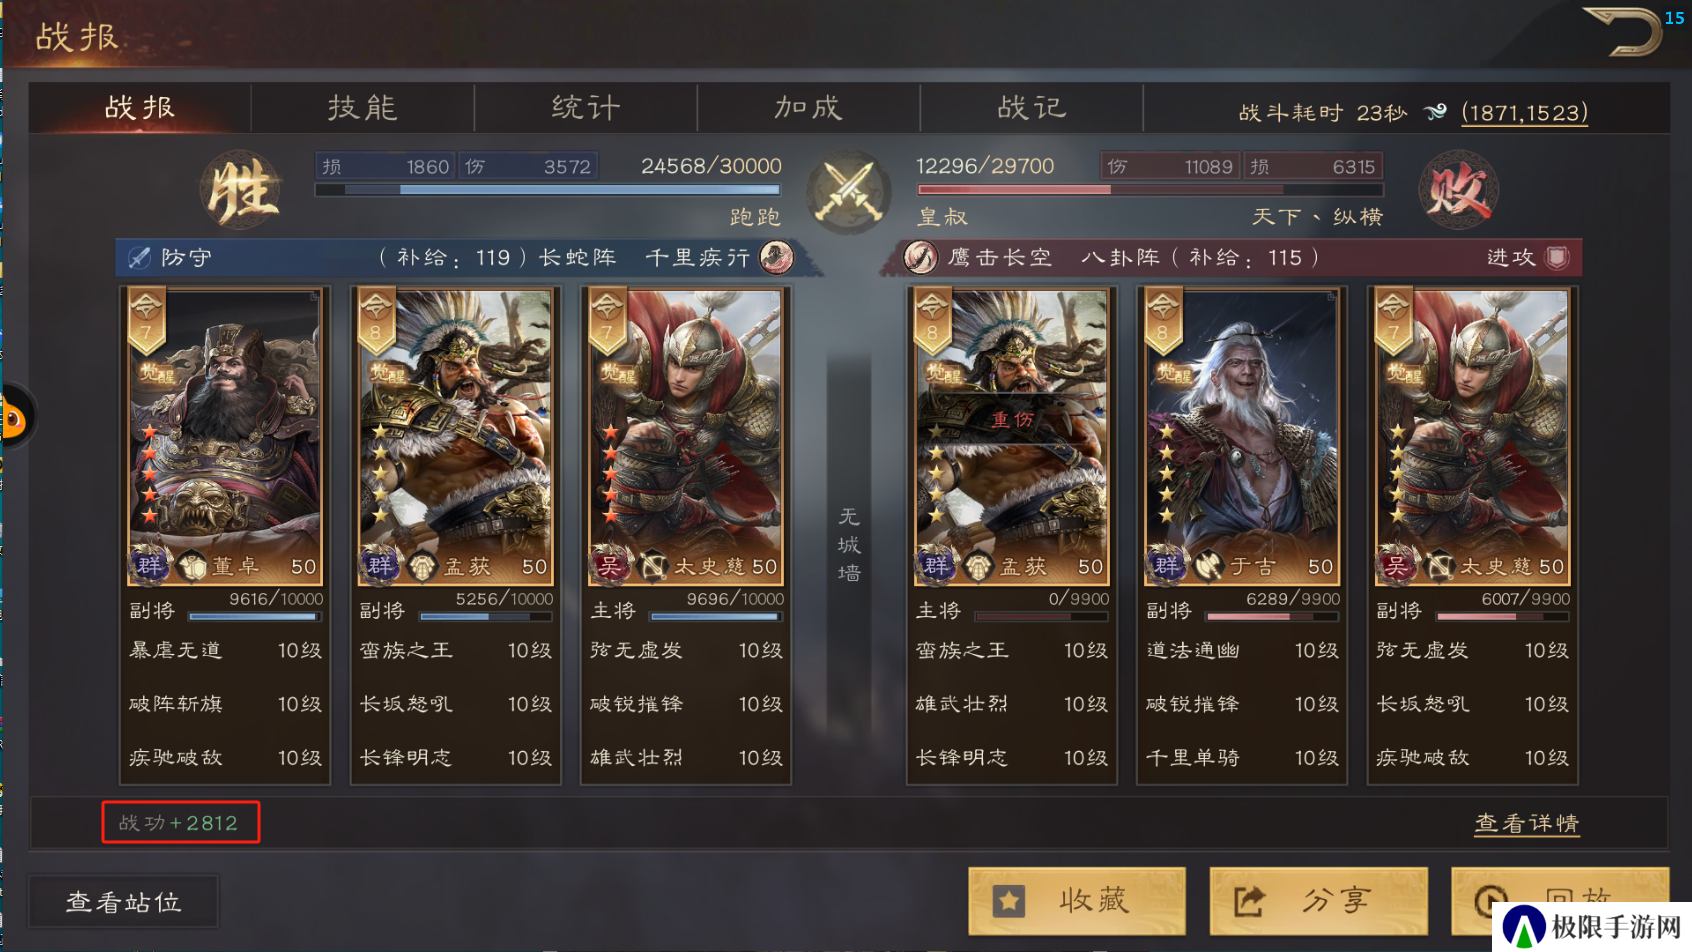Screen dimensions: 1692x952
Task: Select the 加成 tab
Action: 809,107
